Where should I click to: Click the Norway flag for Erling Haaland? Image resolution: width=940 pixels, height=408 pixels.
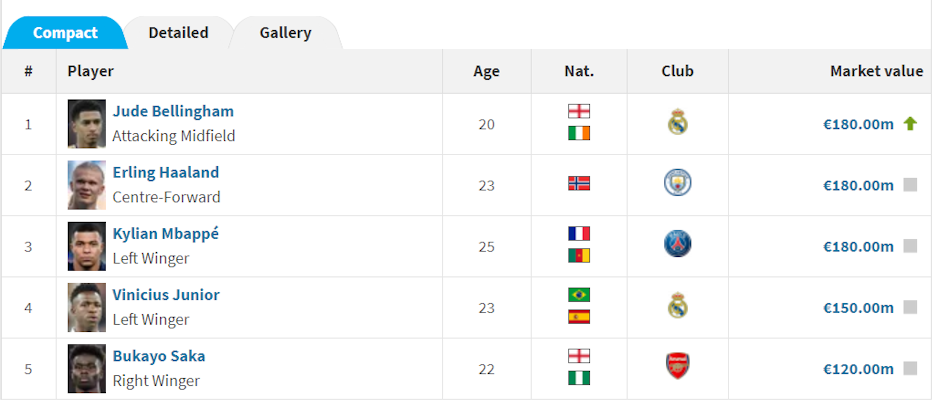[579, 183]
